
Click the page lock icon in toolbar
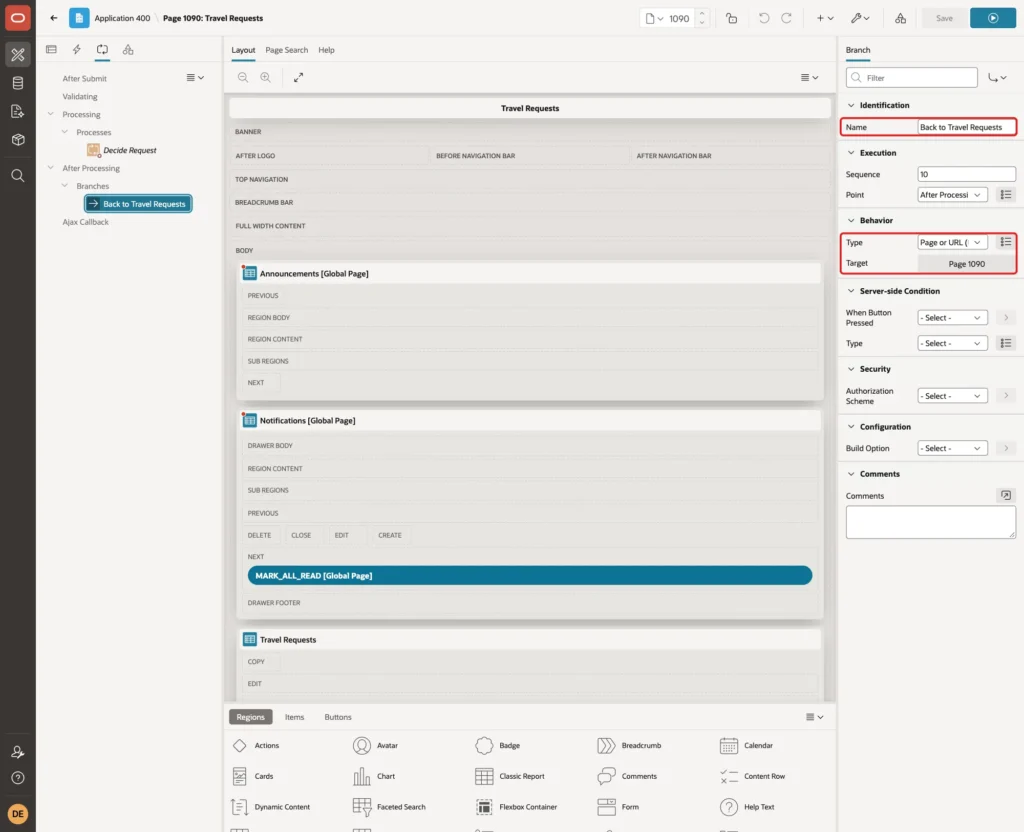(x=731, y=18)
